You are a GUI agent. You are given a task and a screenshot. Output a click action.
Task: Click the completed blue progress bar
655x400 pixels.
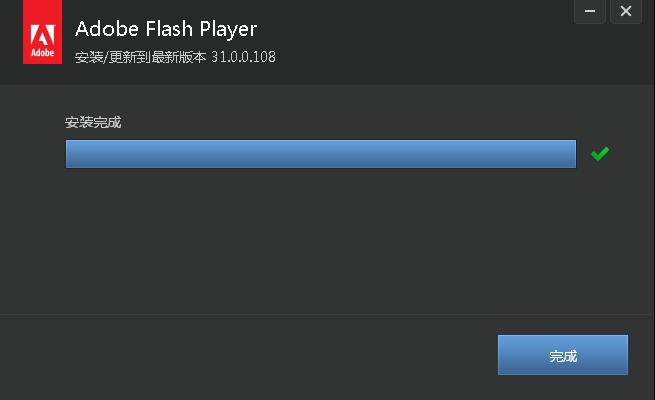(x=320, y=154)
